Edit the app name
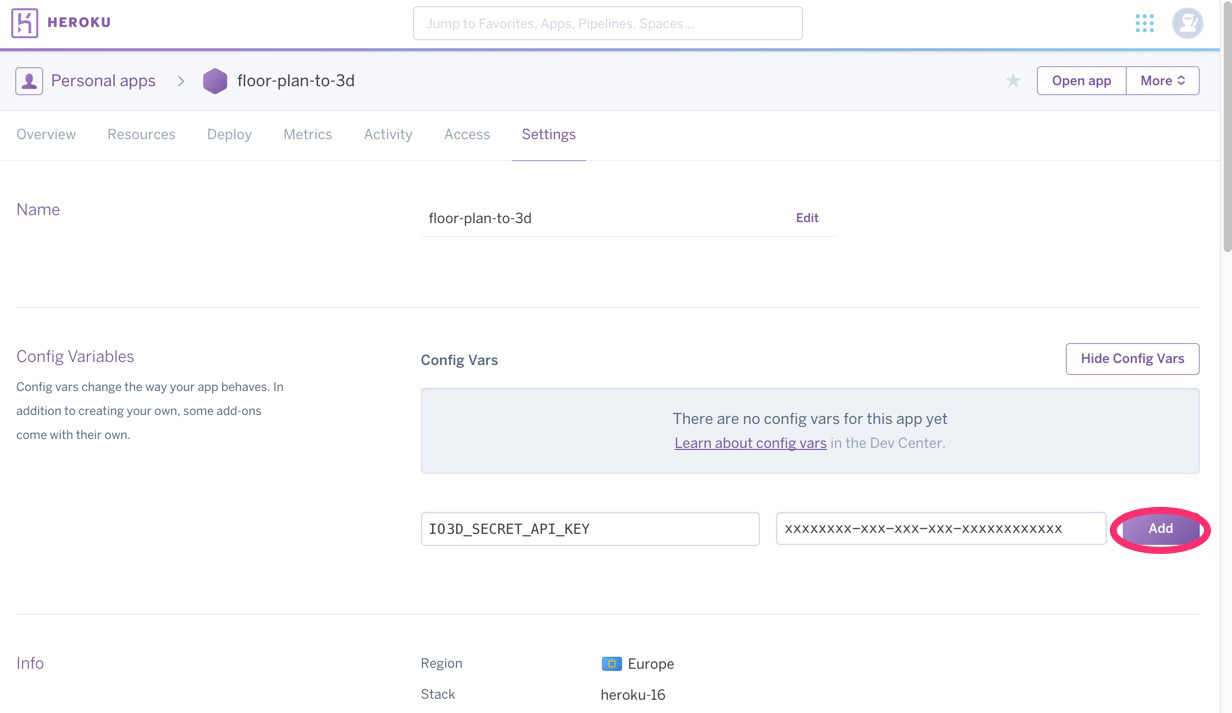This screenshot has height=713, width=1232. click(807, 218)
